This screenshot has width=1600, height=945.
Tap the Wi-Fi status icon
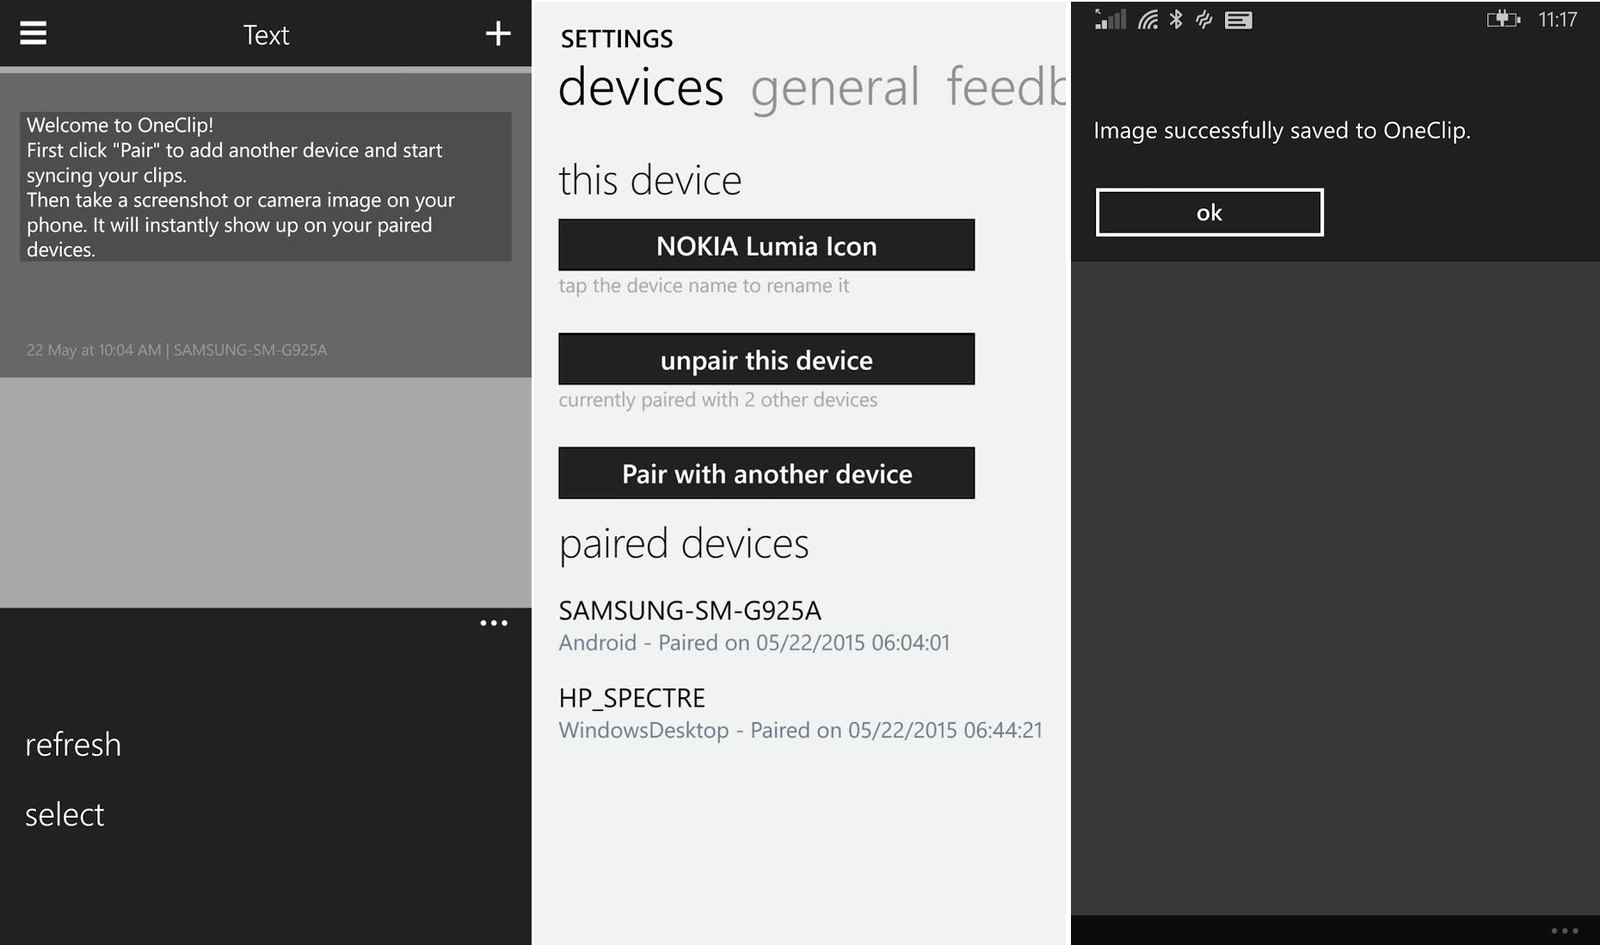1148,19
